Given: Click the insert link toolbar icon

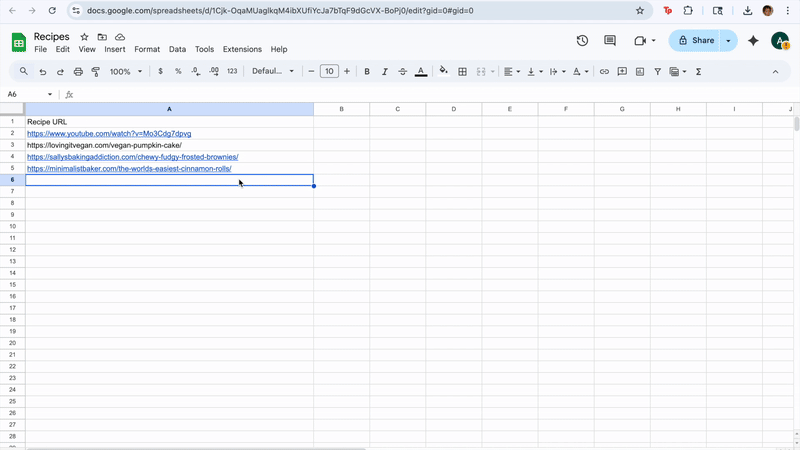Looking at the screenshot, I should (x=604, y=72).
